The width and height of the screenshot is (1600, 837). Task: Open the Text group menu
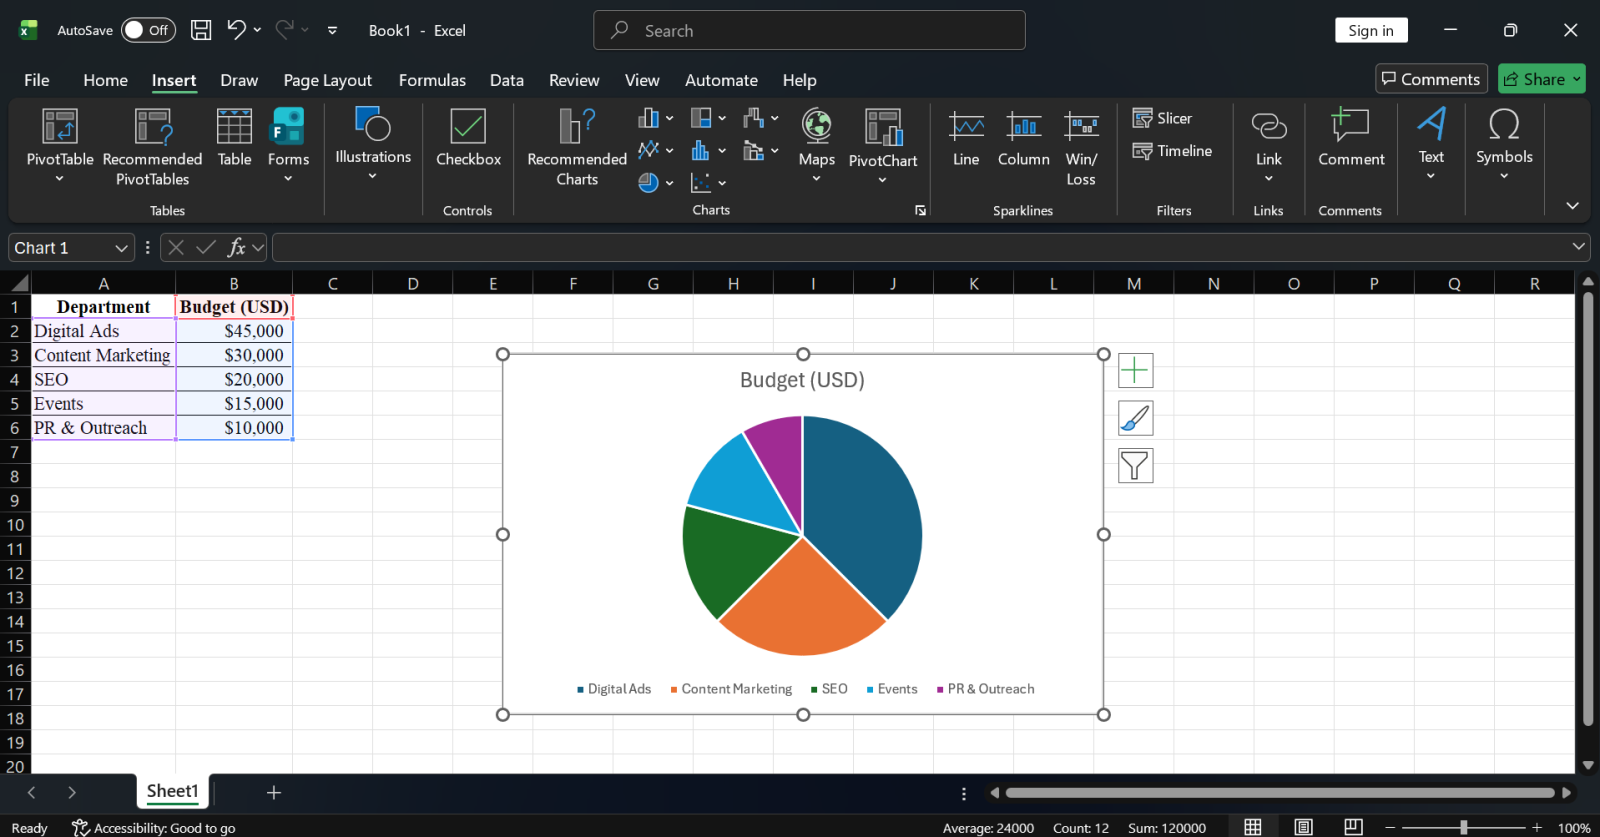[x=1431, y=144]
